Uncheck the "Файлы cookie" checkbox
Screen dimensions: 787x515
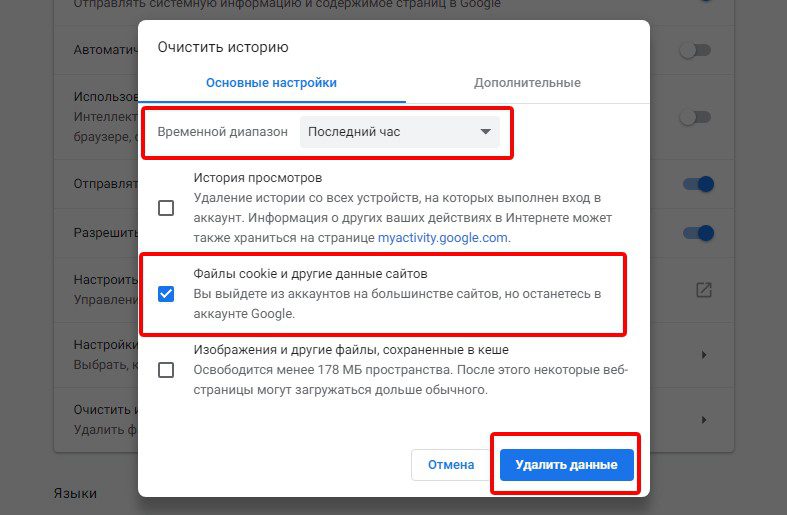[166, 294]
